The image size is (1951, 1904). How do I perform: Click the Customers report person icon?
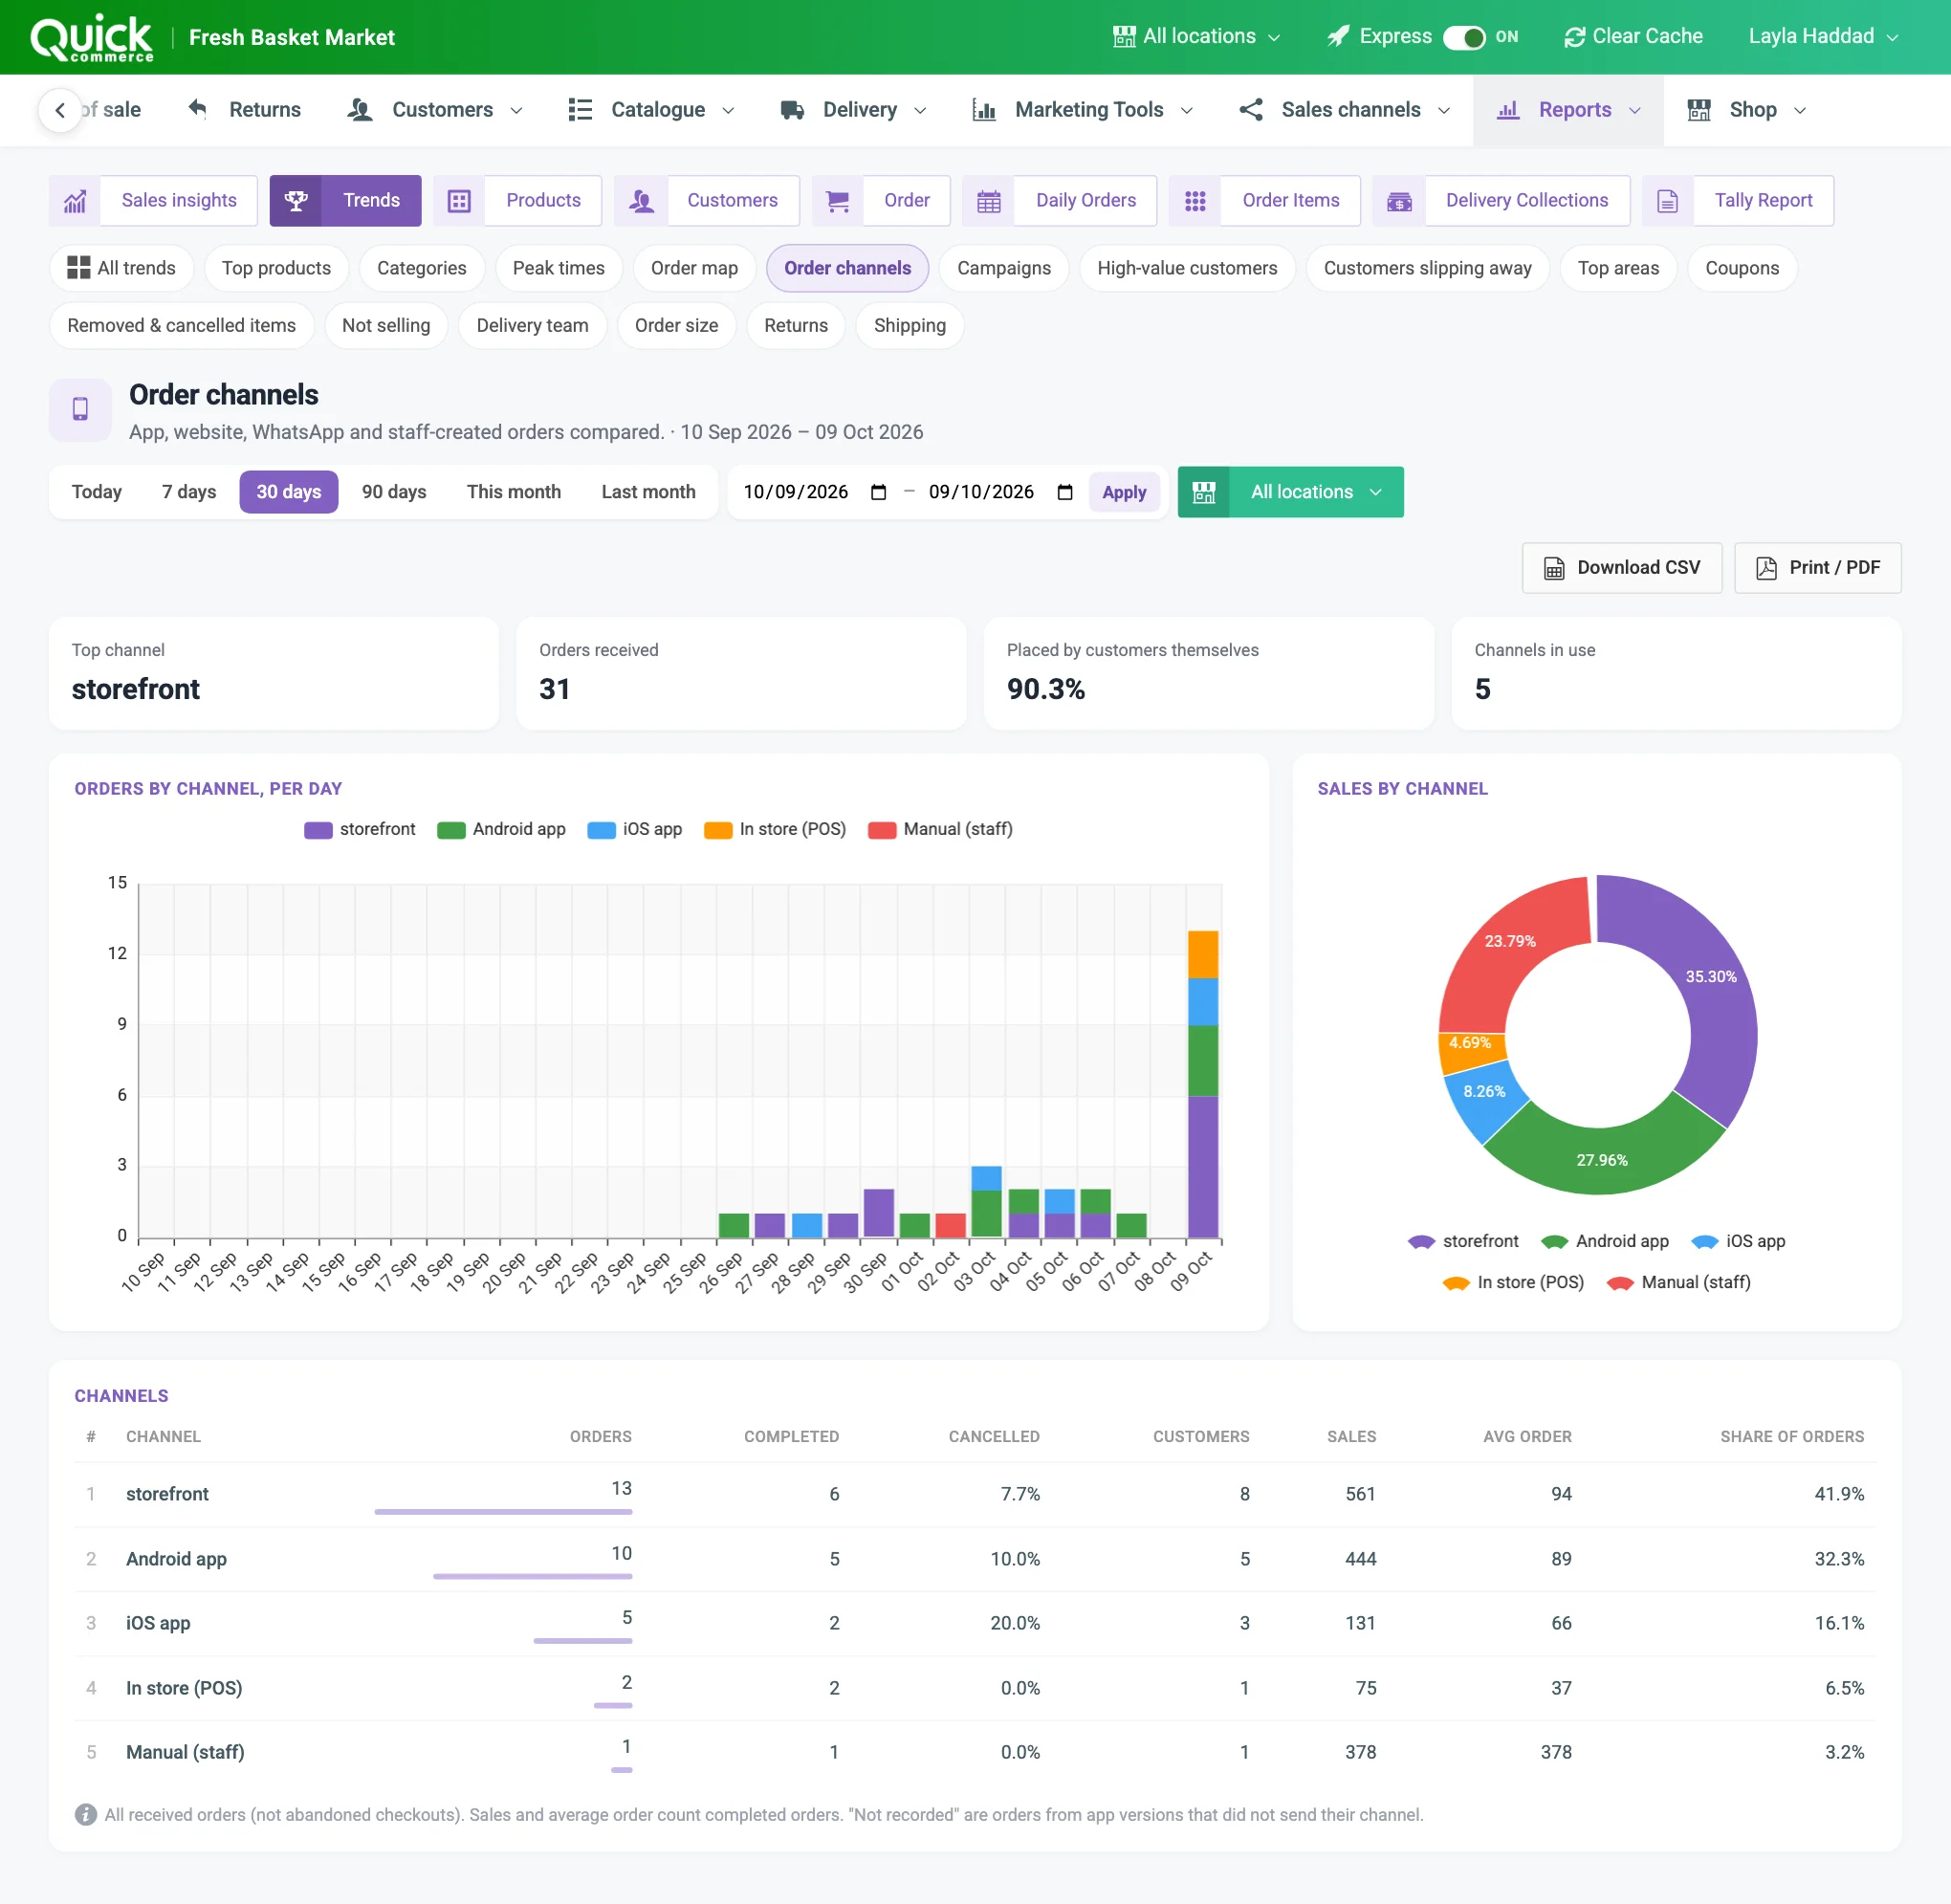click(x=641, y=201)
